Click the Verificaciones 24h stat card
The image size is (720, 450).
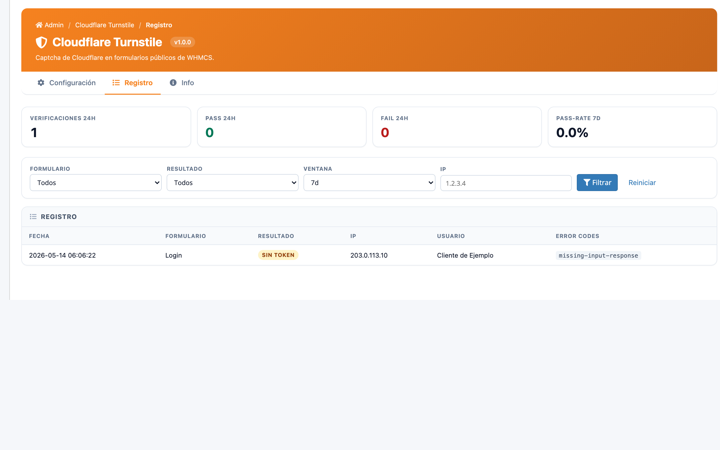point(106,127)
